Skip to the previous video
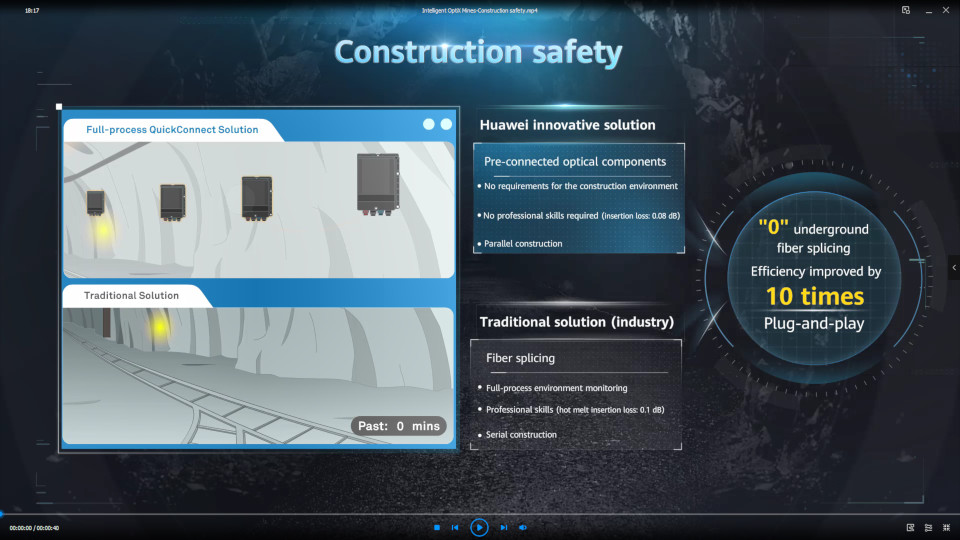960x540 pixels. pos(455,527)
